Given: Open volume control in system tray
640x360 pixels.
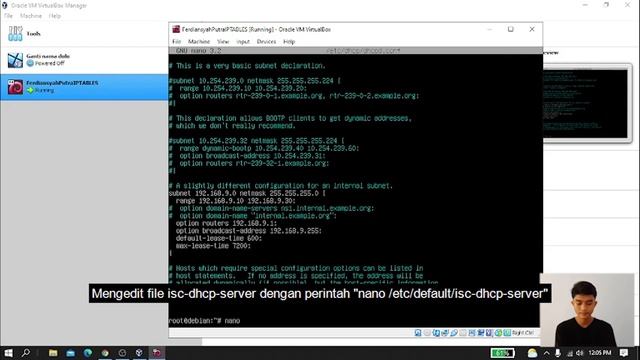Looking at the screenshot, I should pyautogui.click(x=580, y=353).
